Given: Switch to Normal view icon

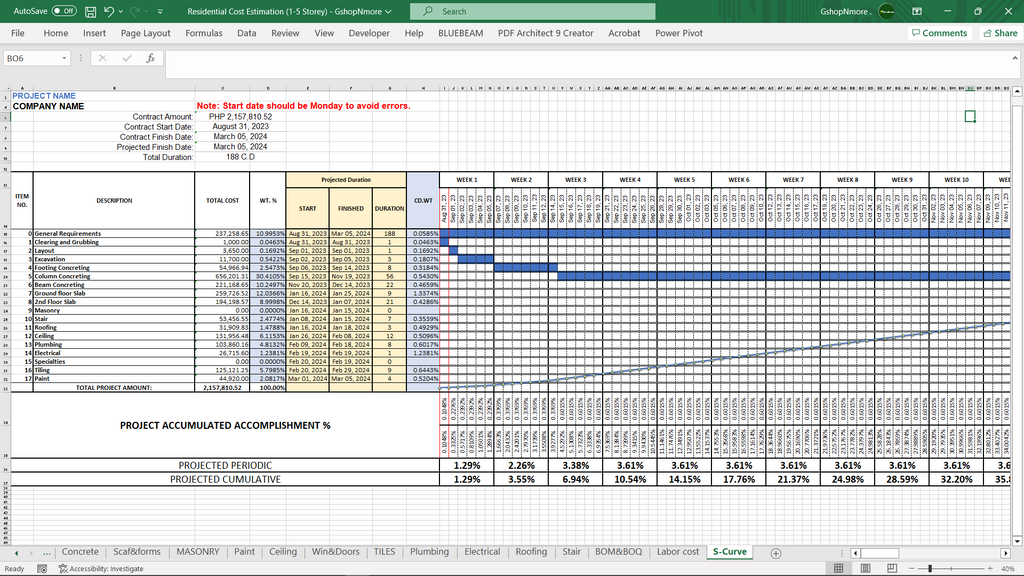Looking at the screenshot, I should (839, 569).
